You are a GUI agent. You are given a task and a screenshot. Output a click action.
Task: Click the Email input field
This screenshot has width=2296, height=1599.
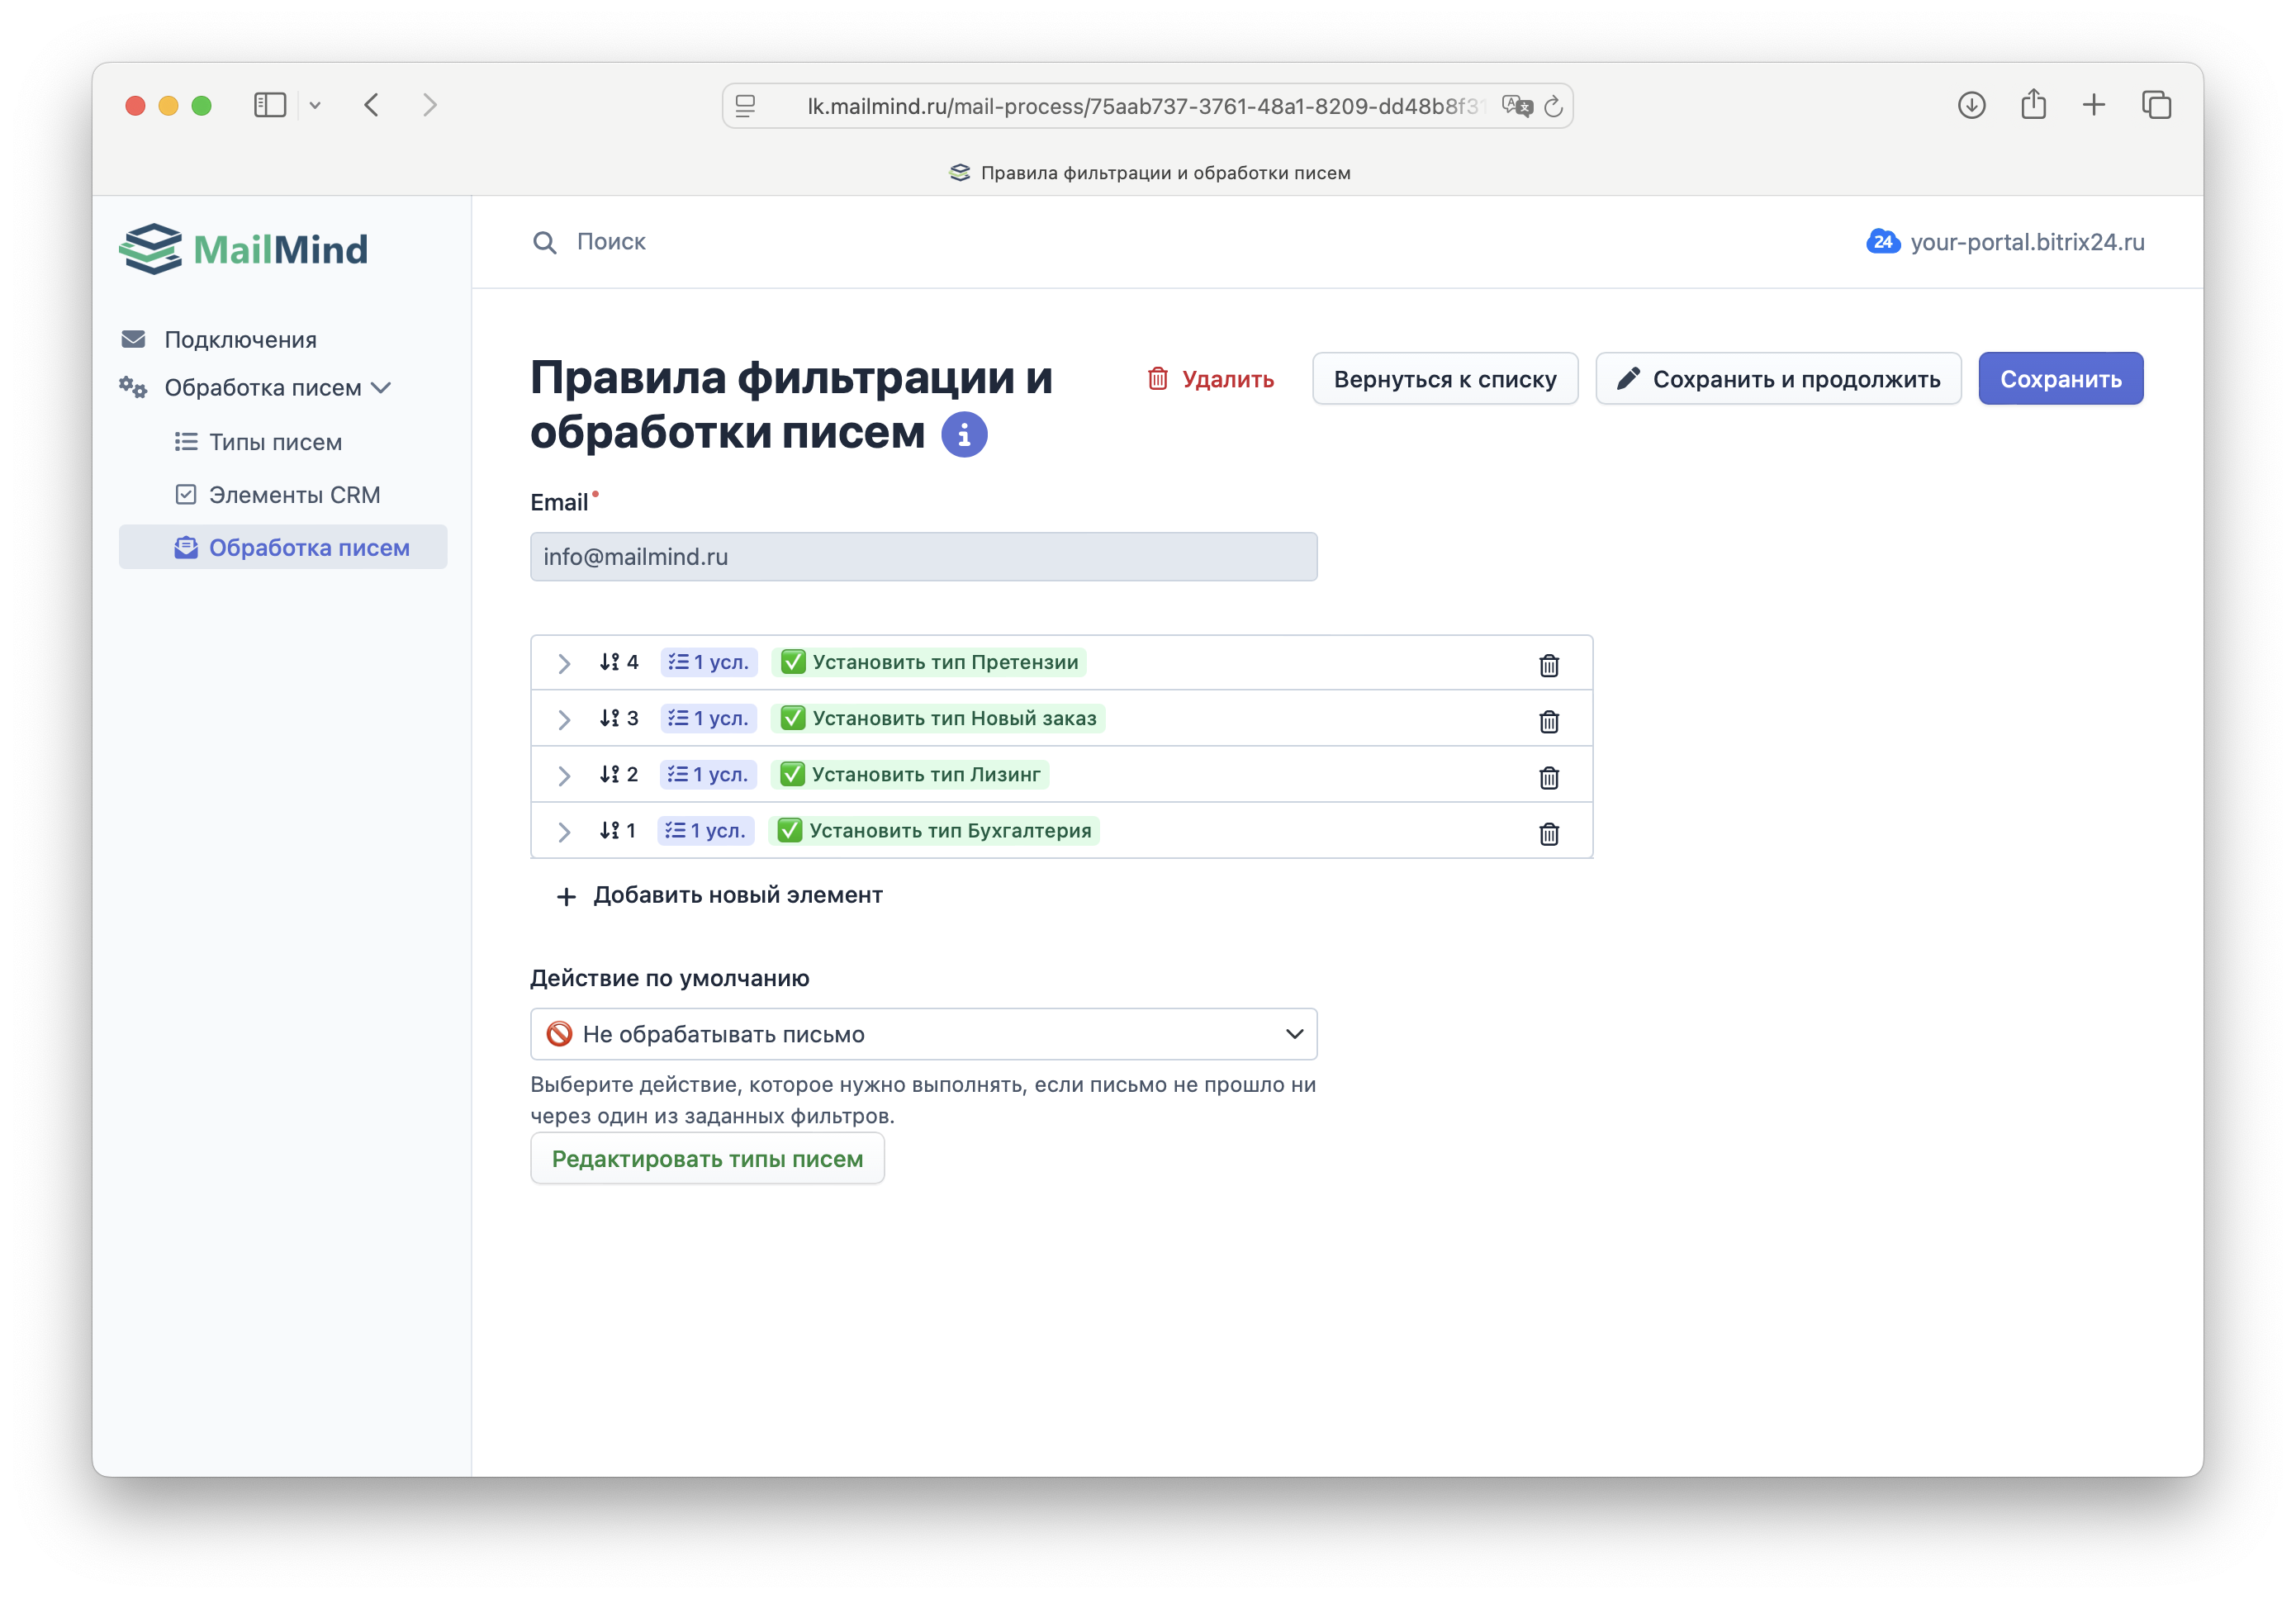click(922, 557)
